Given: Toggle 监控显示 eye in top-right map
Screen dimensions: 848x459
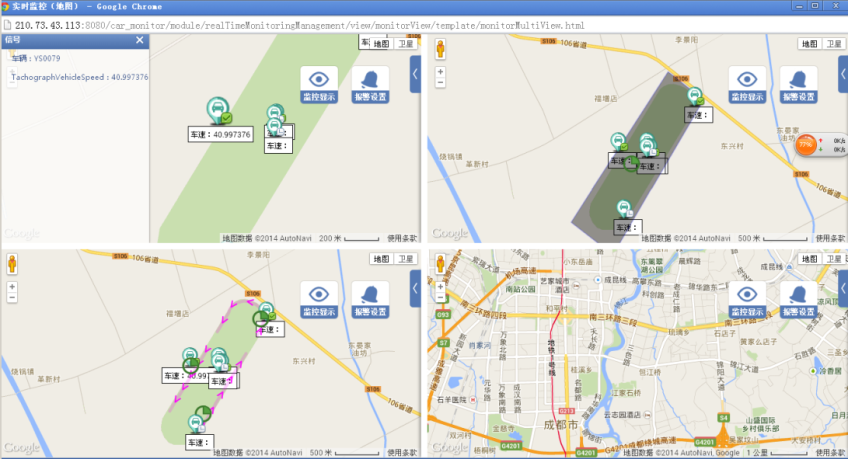Looking at the screenshot, I should point(747,85).
